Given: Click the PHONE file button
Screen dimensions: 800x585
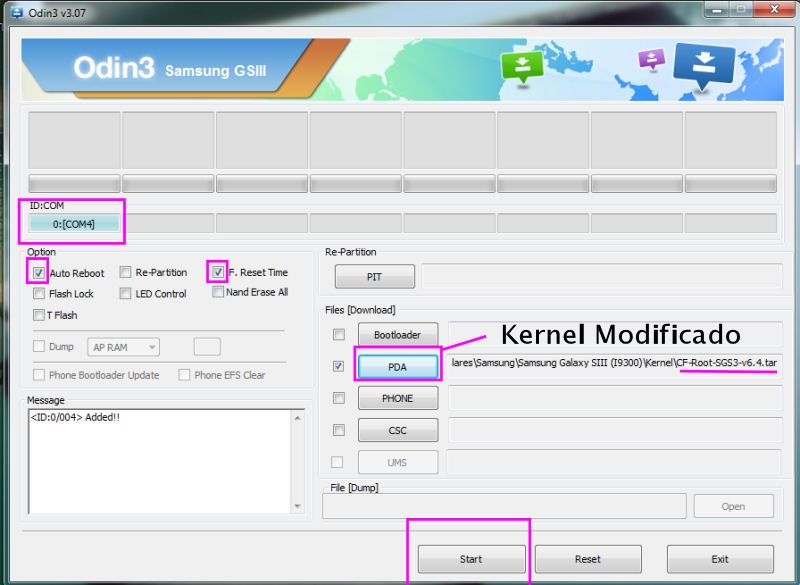Looking at the screenshot, I should tap(397, 398).
